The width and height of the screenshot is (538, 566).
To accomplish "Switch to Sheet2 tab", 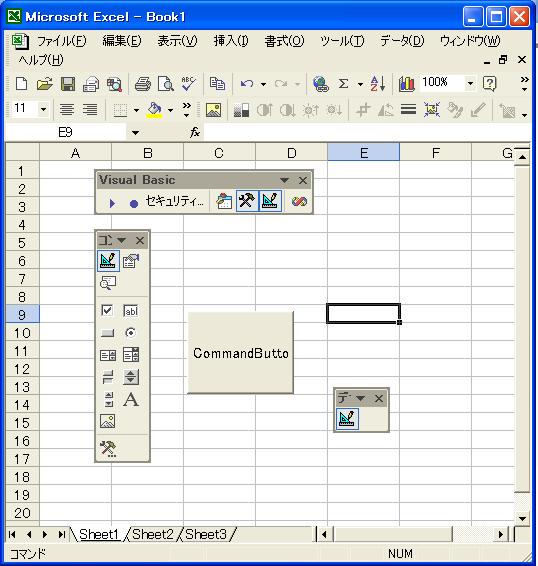I will [152, 534].
